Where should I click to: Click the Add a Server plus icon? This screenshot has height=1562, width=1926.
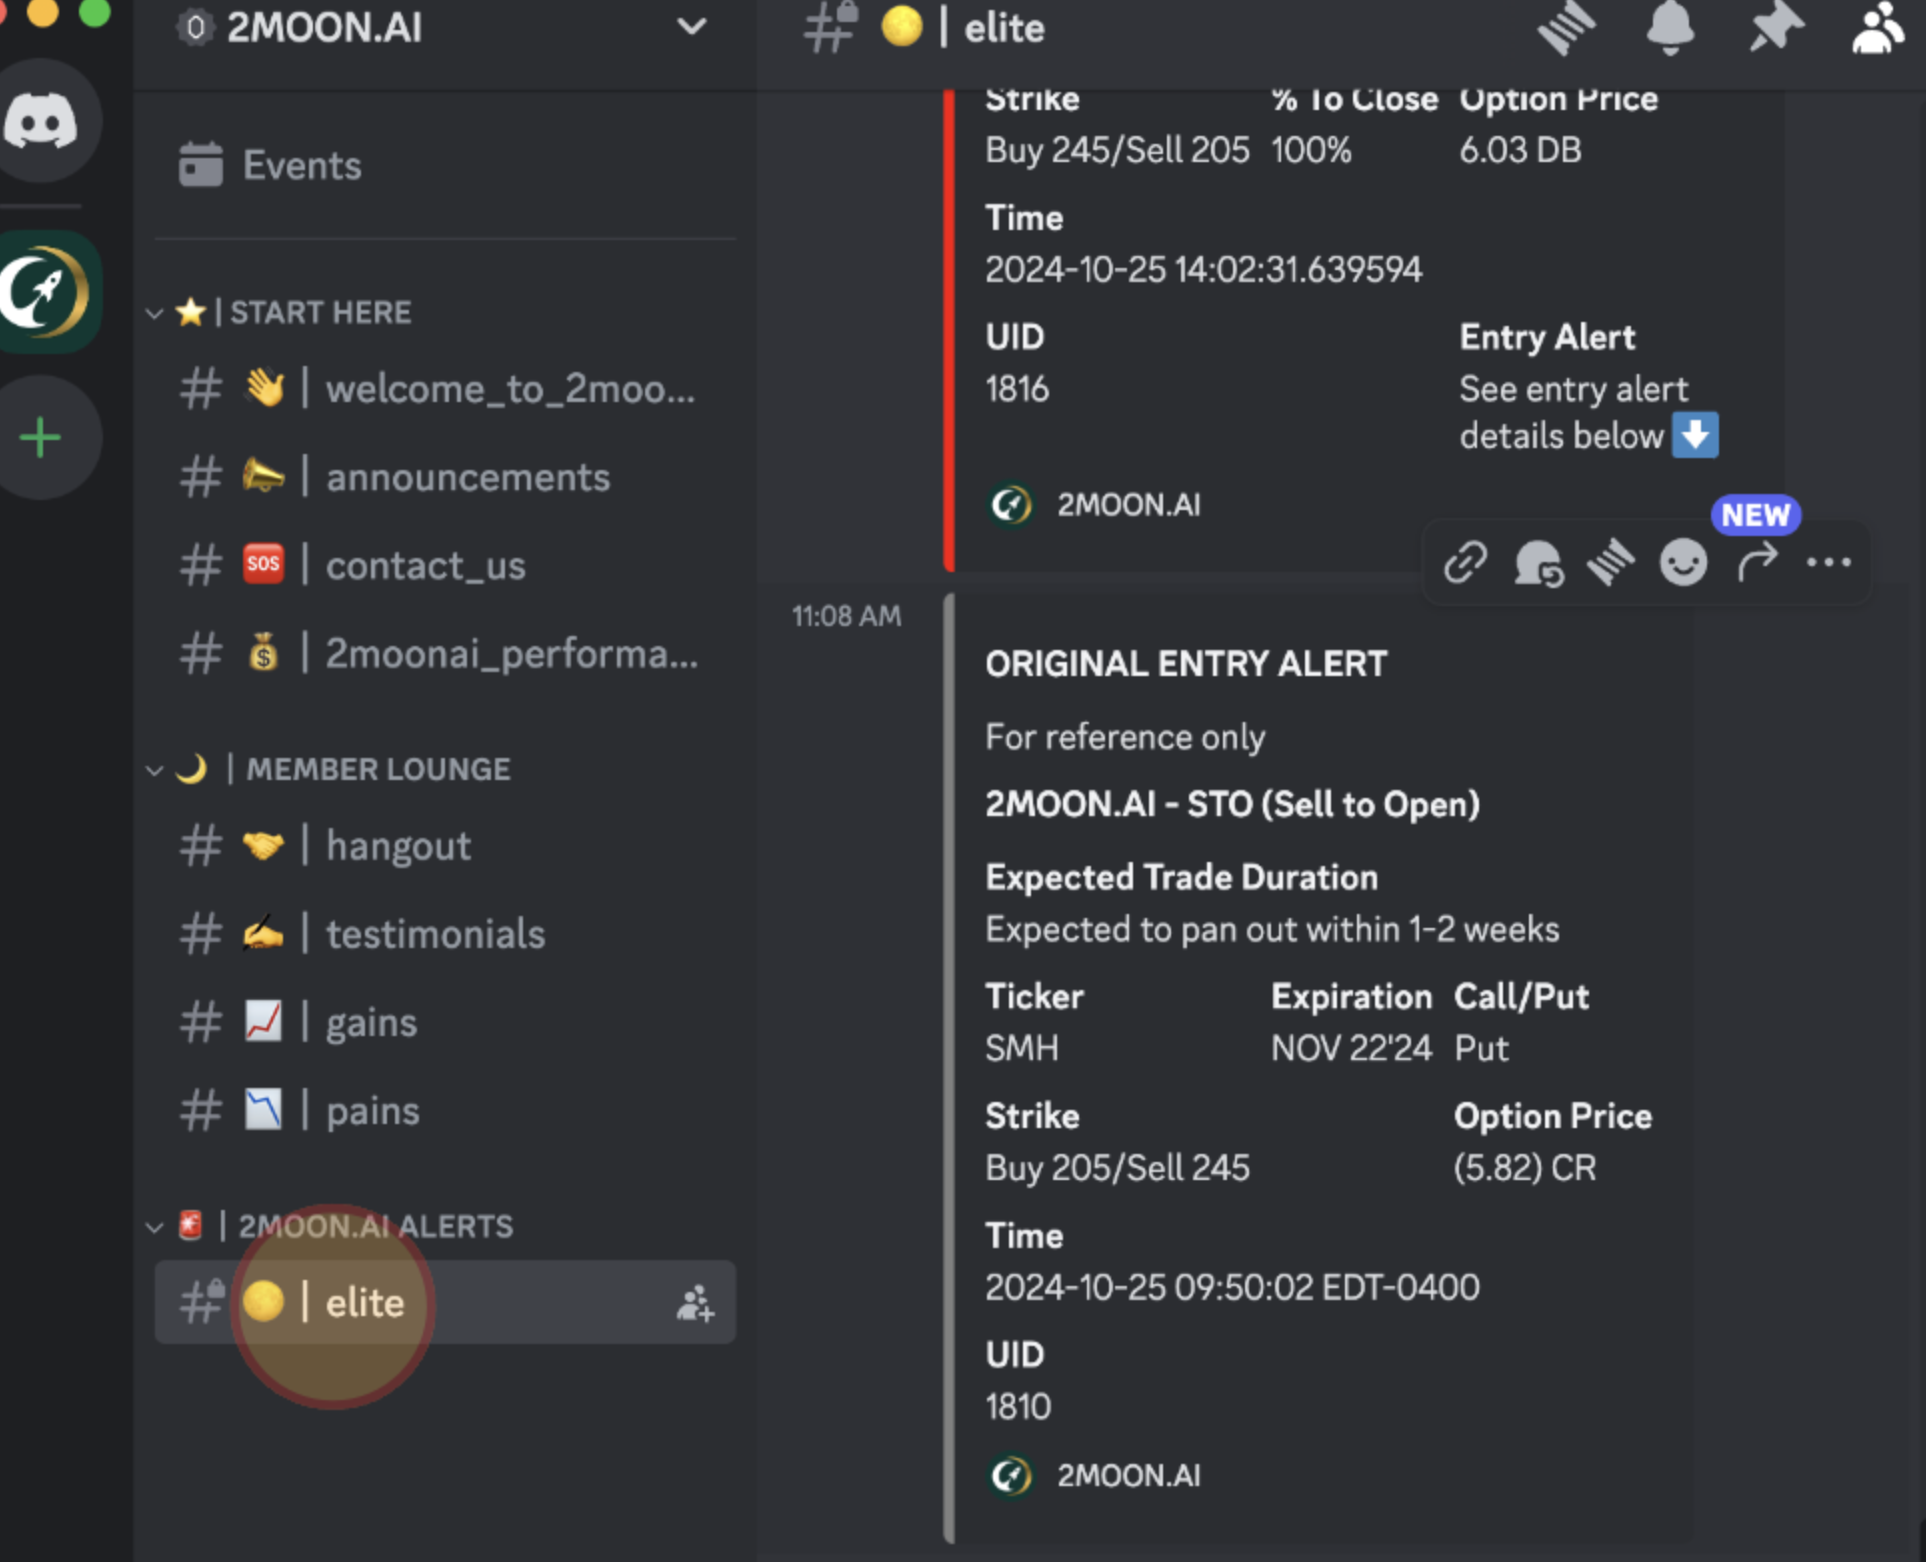click(42, 438)
